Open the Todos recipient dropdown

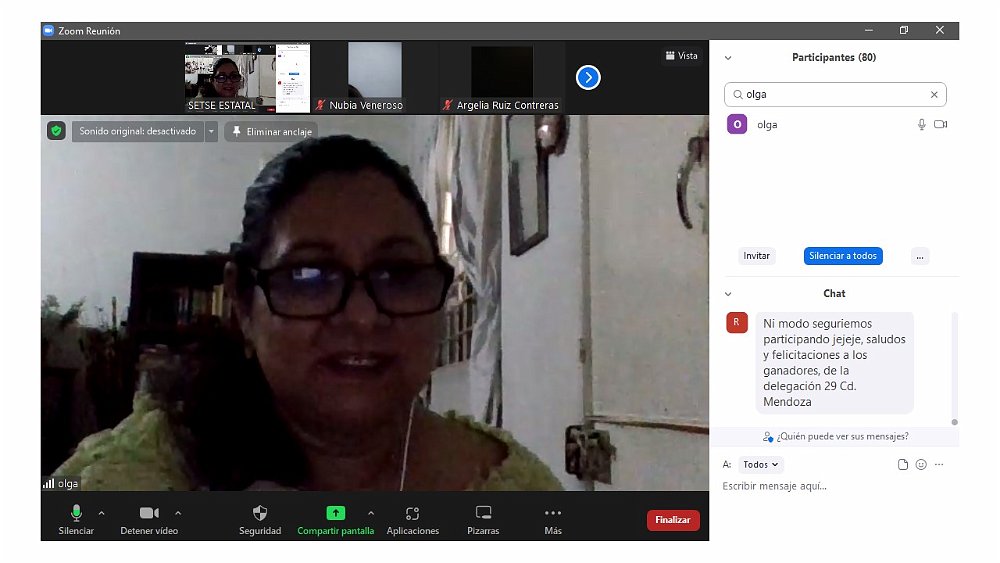(761, 464)
